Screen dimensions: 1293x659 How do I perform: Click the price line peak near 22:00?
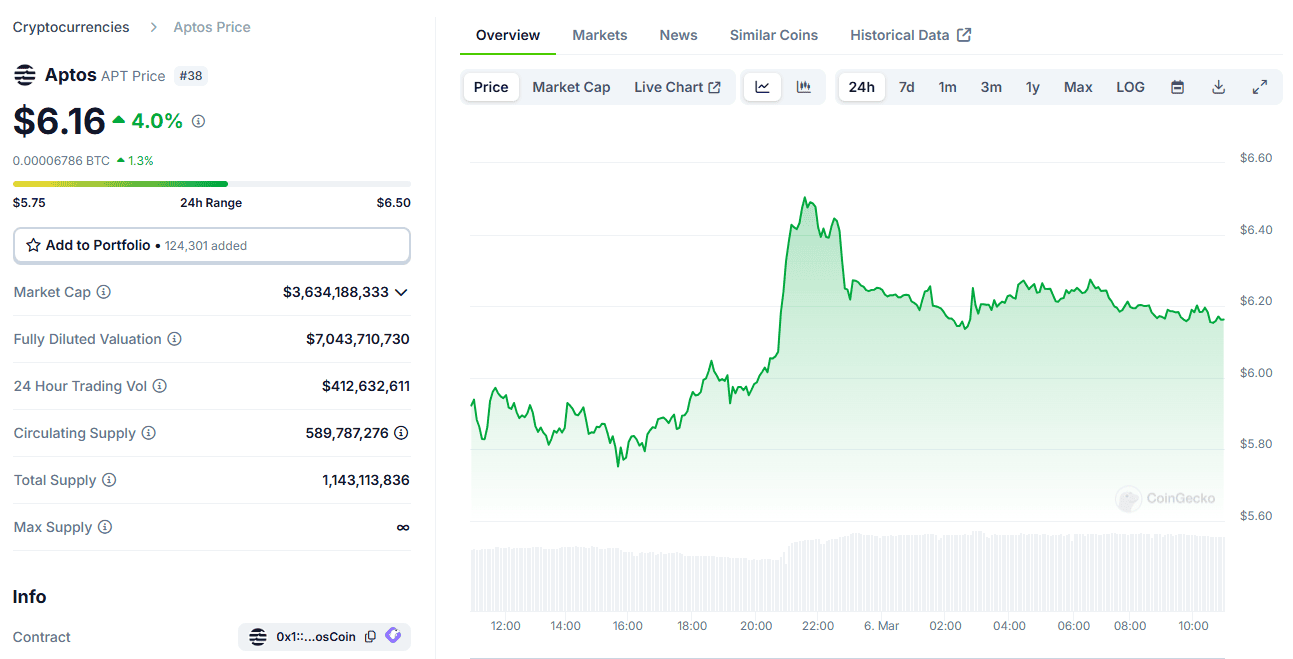tap(805, 198)
